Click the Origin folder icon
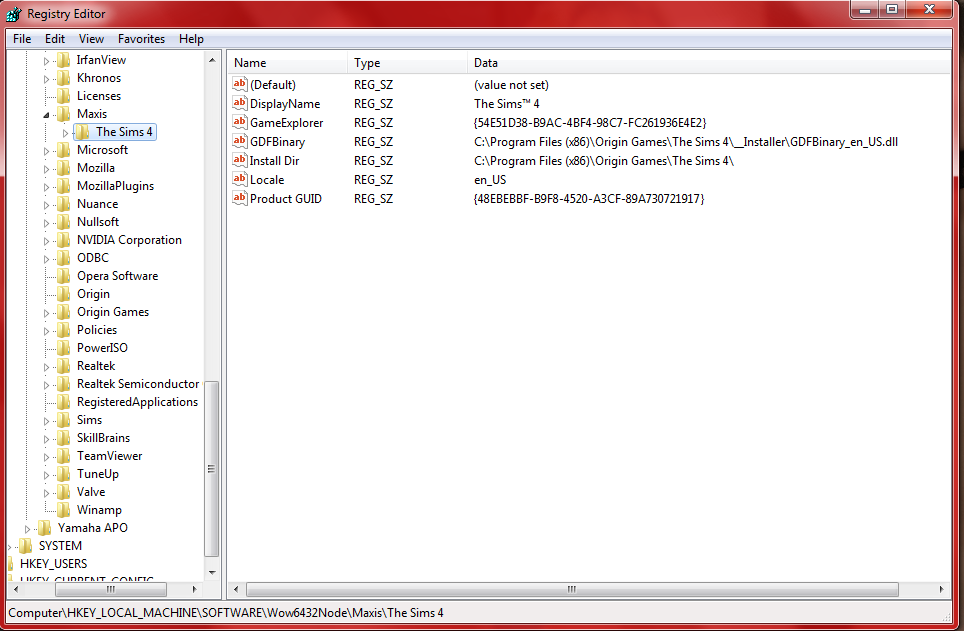Screen dimensions: 964x631 pos(63,293)
